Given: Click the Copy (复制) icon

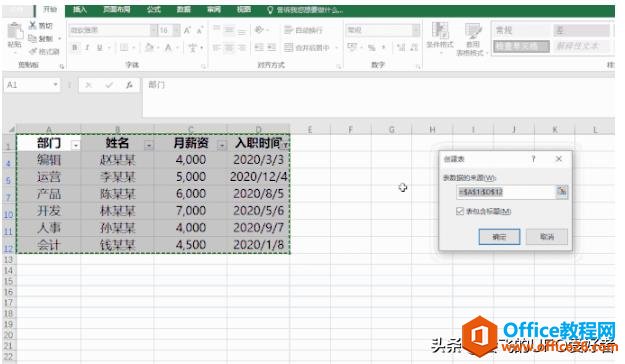Looking at the screenshot, I should tap(33, 38).
